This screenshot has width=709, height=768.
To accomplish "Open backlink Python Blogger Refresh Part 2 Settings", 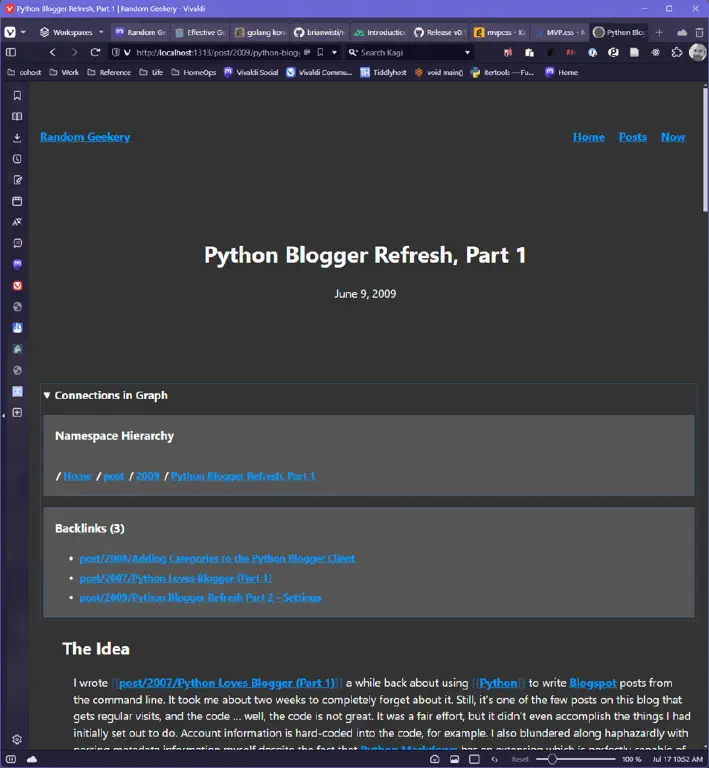I will [x=200, y=598].
